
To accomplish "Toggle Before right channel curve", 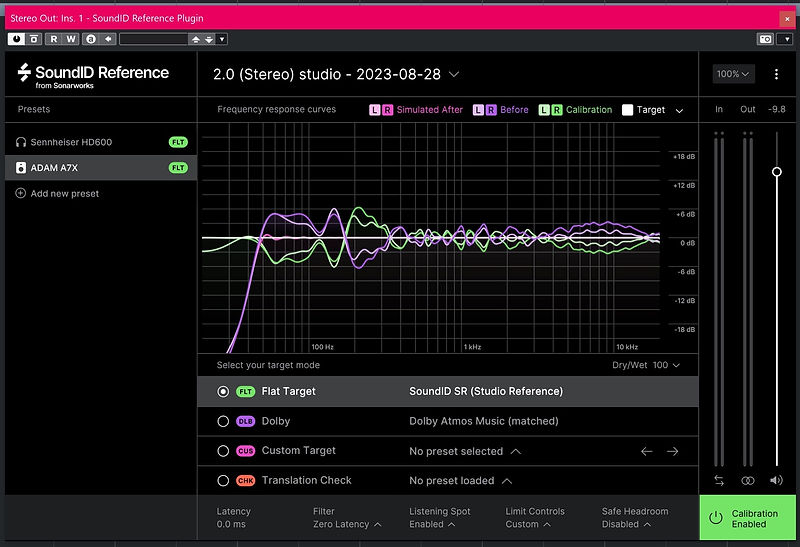I will (491, 110).
